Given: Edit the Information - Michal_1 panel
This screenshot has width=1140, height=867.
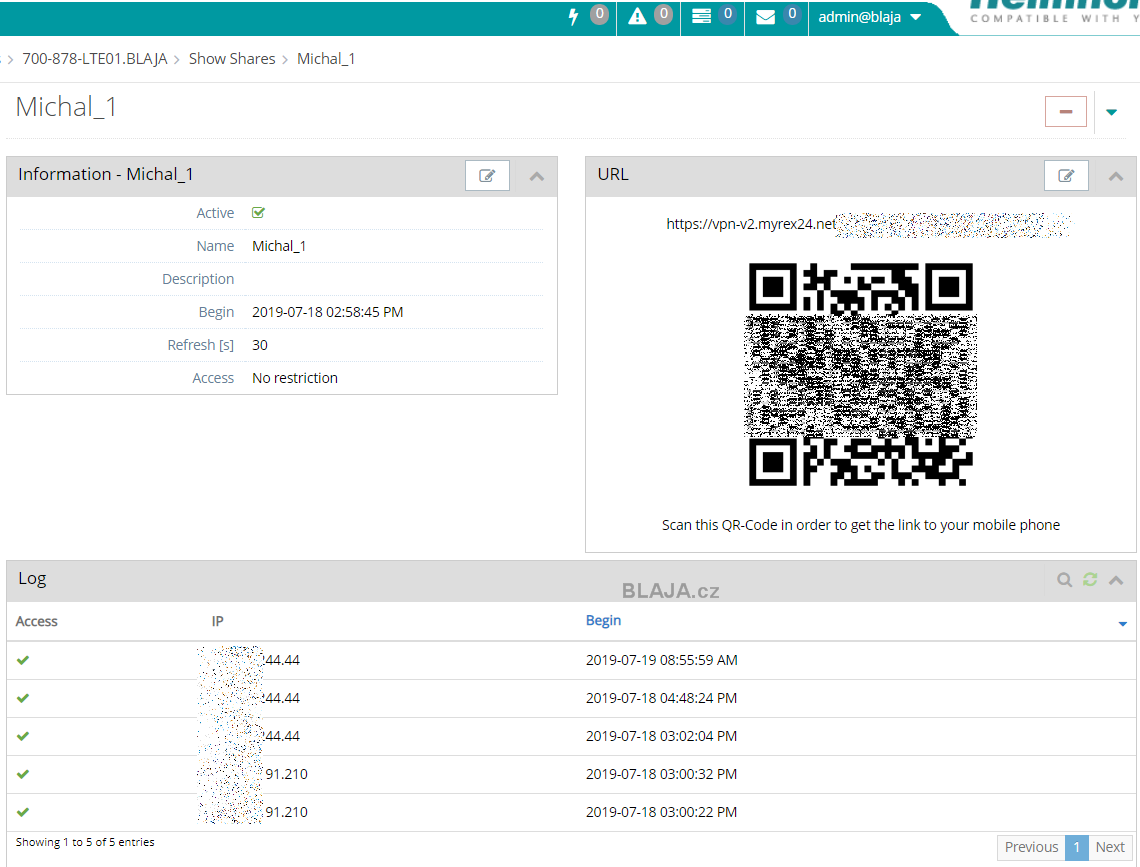Looking at the screenshot, I should click(x=487, y=175).
